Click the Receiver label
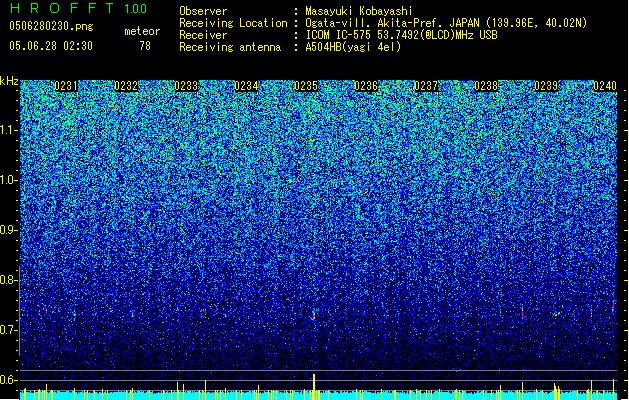 point(203,35)
